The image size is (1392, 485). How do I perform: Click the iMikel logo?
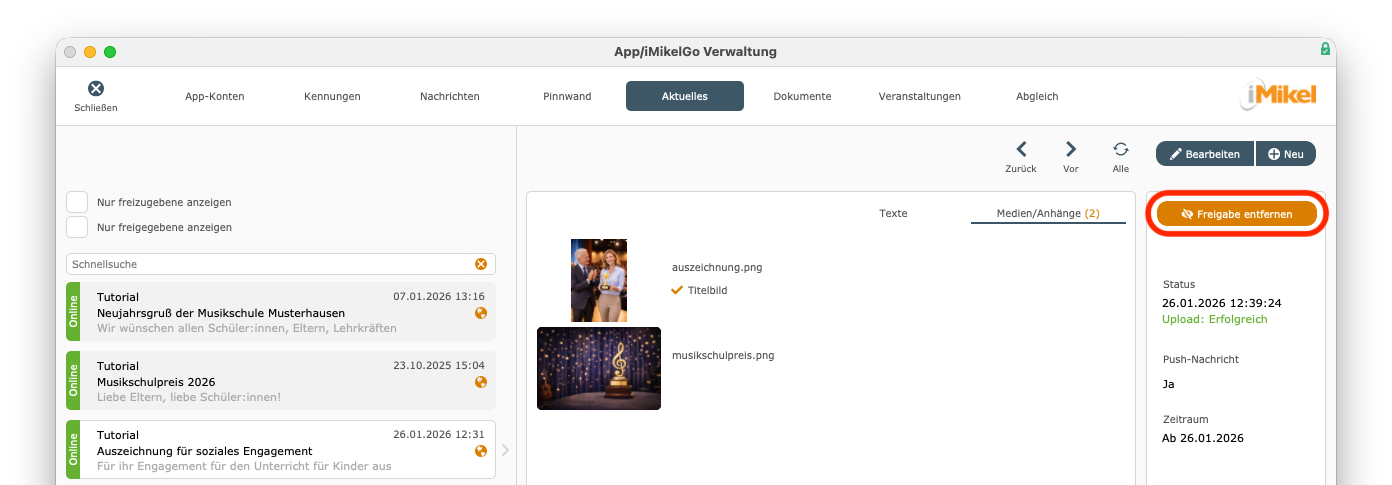1279,96
